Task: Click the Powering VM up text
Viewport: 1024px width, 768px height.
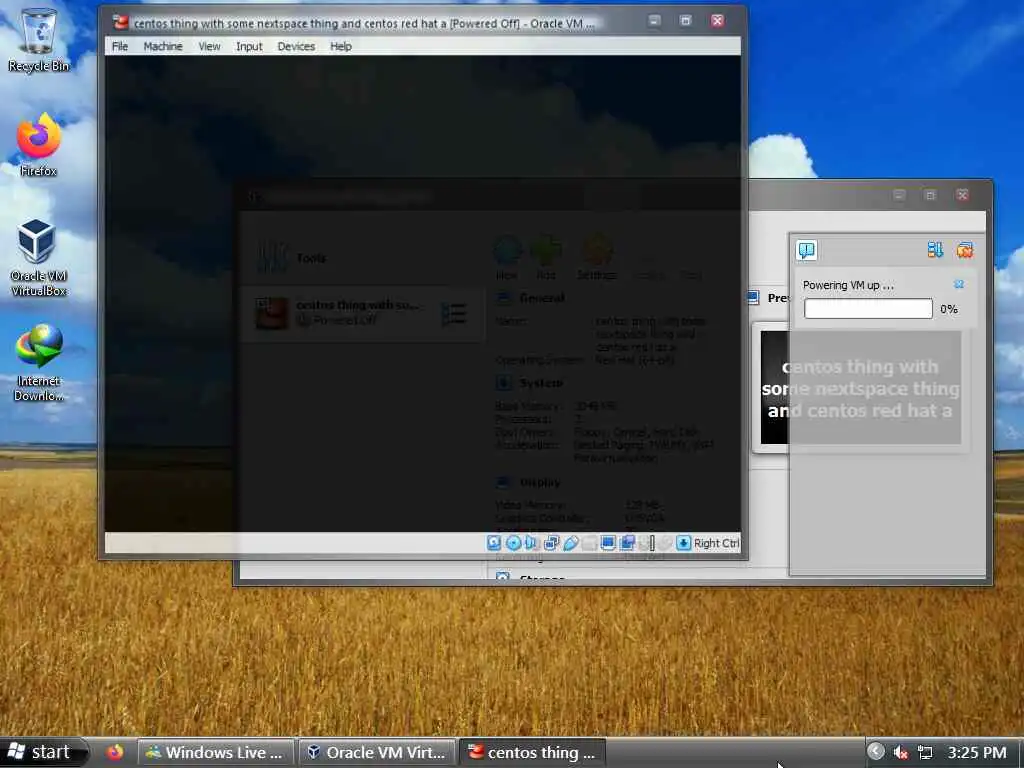Action: 848,285
